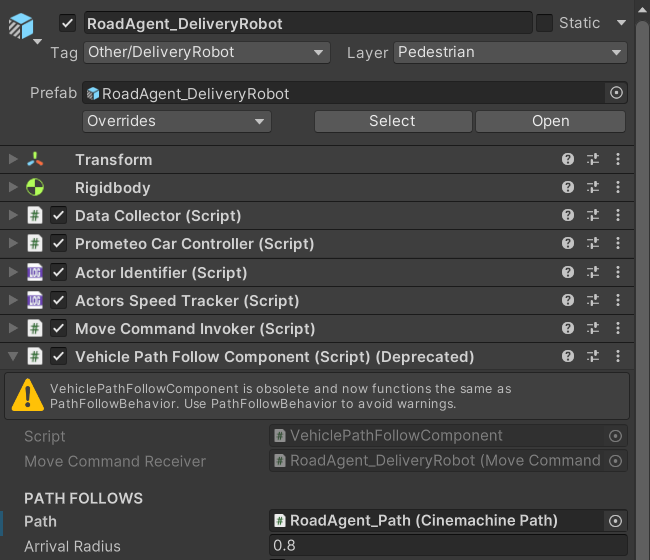Expand the Prometeo Car Controller script
The height and width of the screenshot is (560, 650).
pyautogui.click(x=13, y=243)
